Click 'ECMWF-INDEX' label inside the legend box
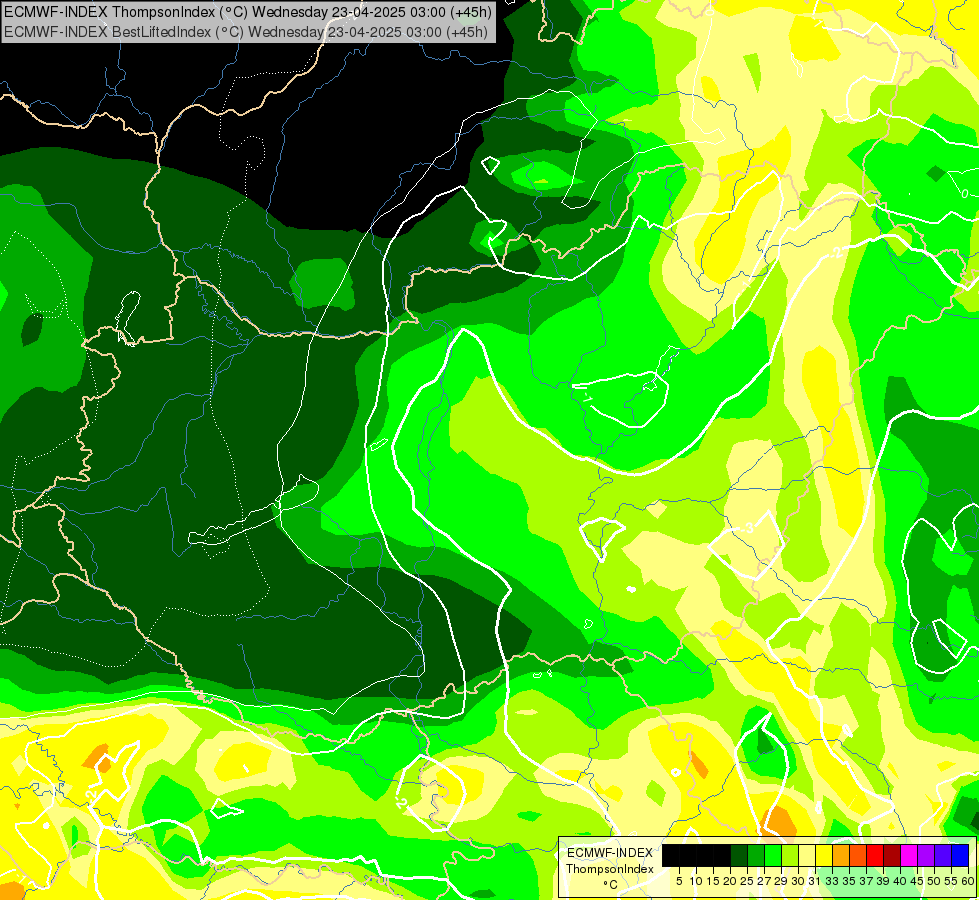979x900 pixels. click(610, 853)
